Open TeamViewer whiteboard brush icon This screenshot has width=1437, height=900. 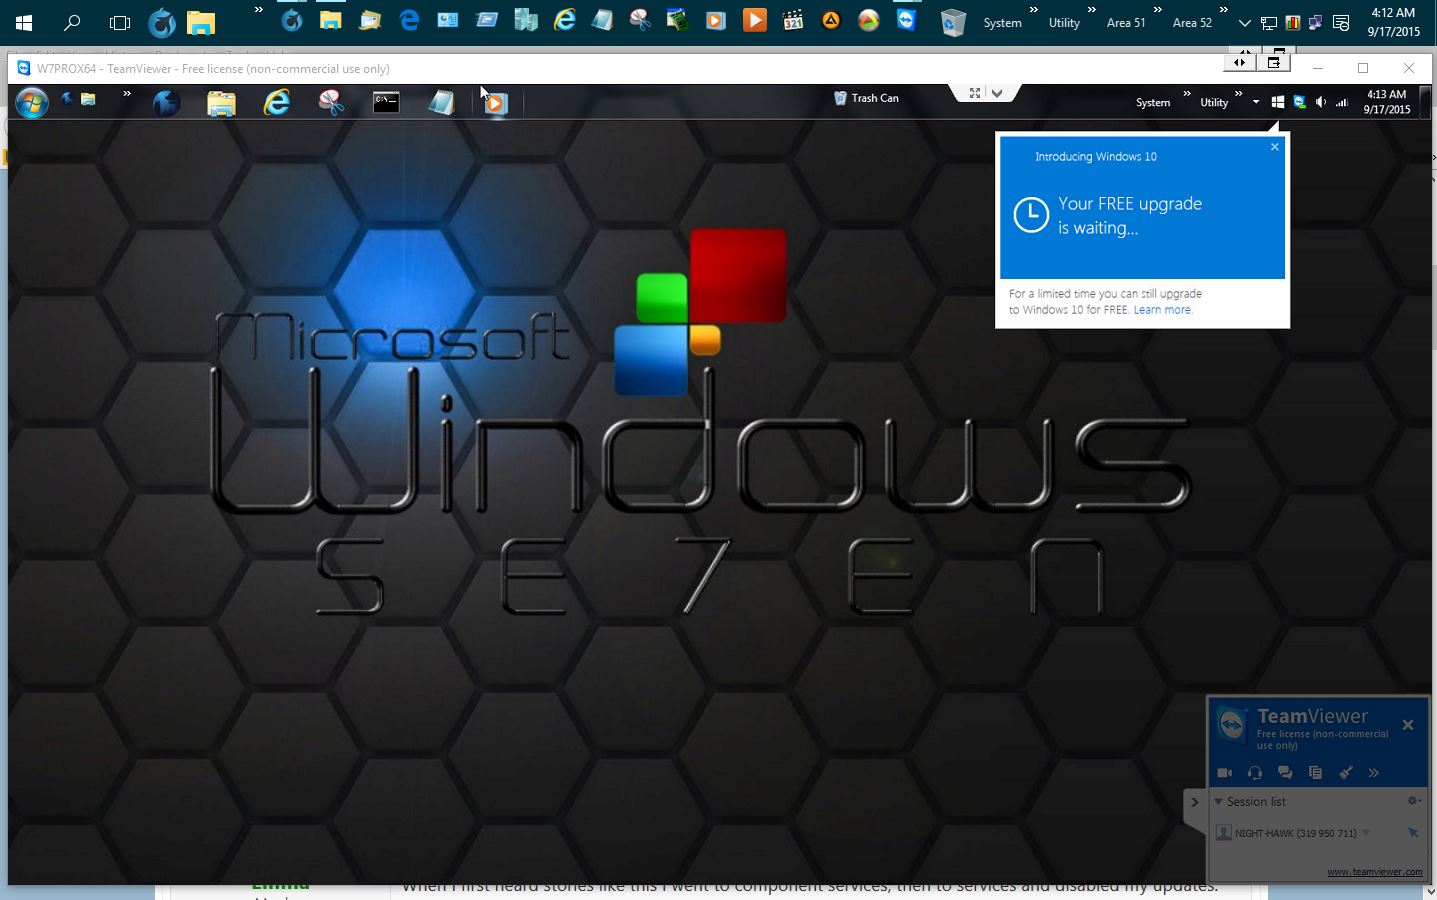[x=1346, y=772]
